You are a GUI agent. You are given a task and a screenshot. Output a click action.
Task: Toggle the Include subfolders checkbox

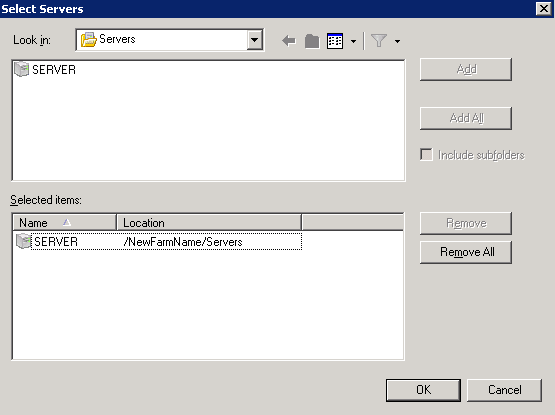click(426, 155)
